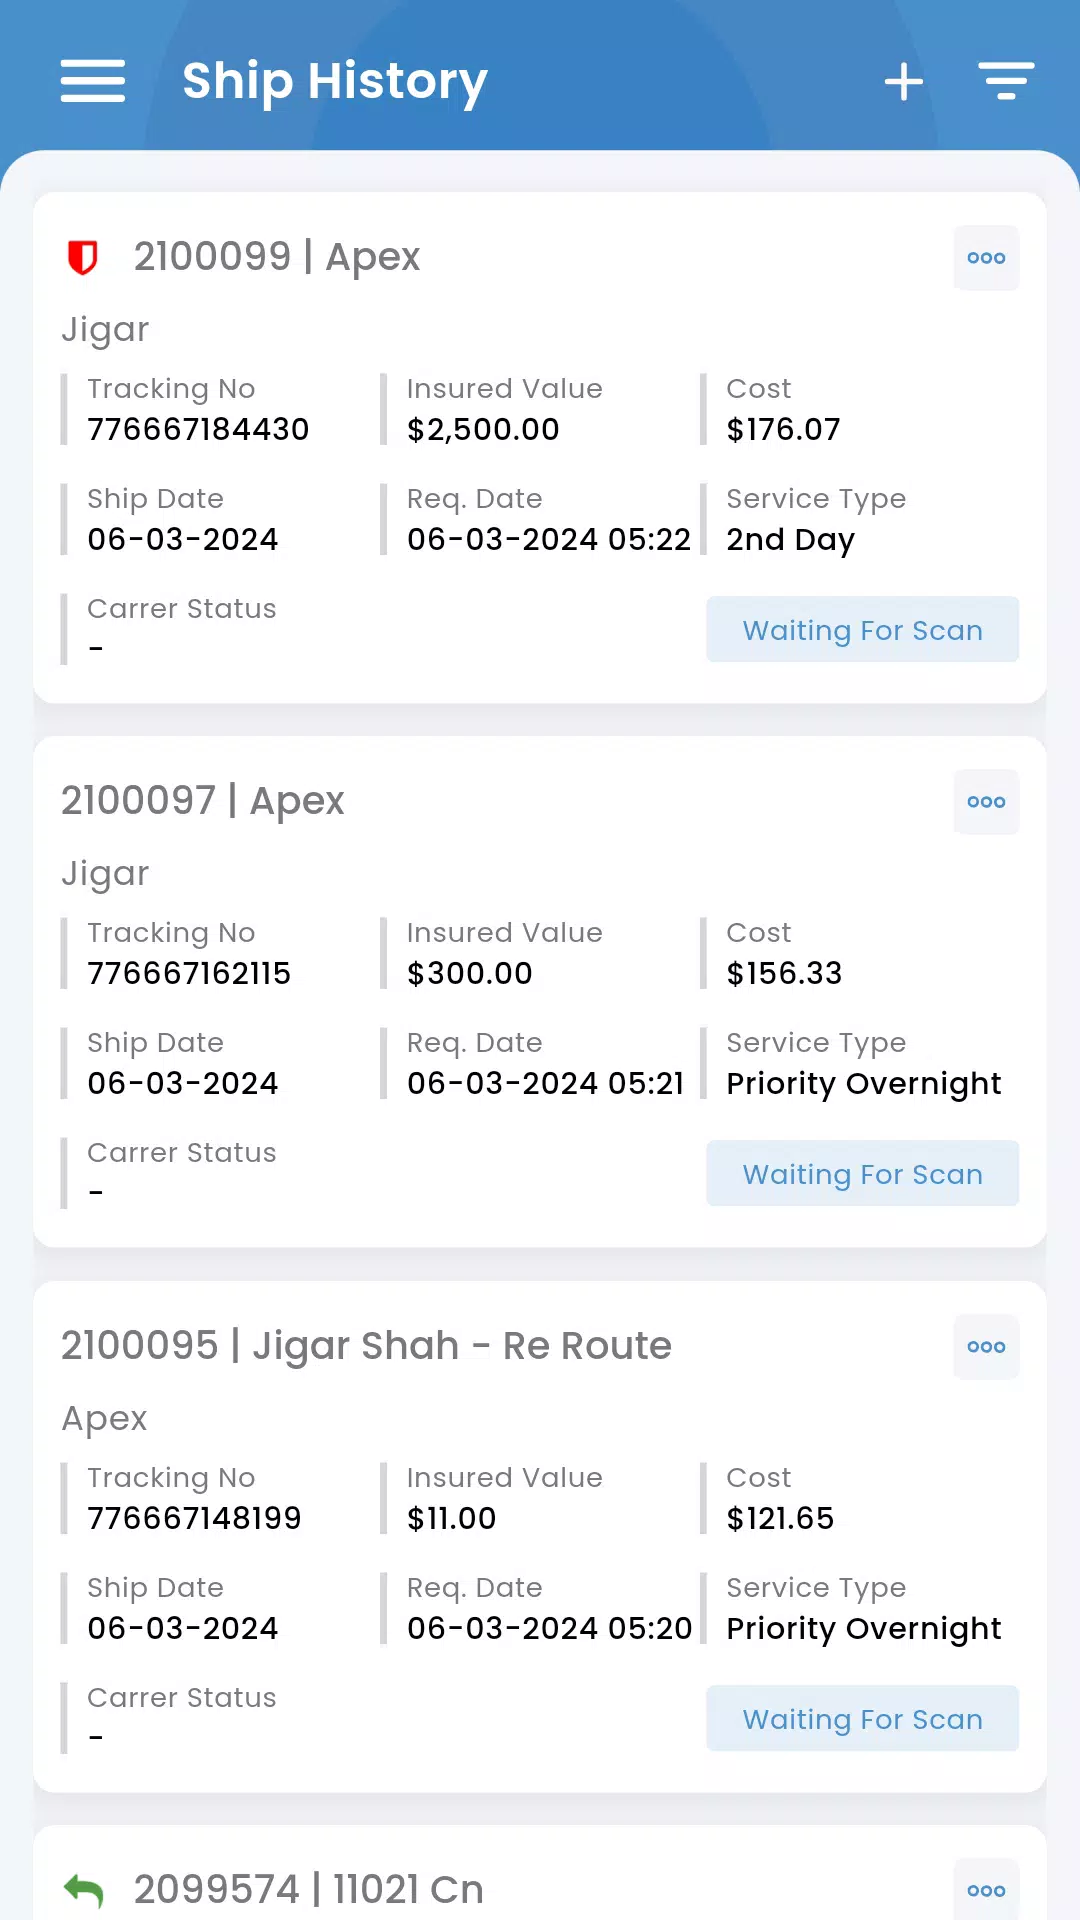Screen dimensions: 1080x1920
Task: Open more options for shipment 2100095
Action: pos(986,1347)
